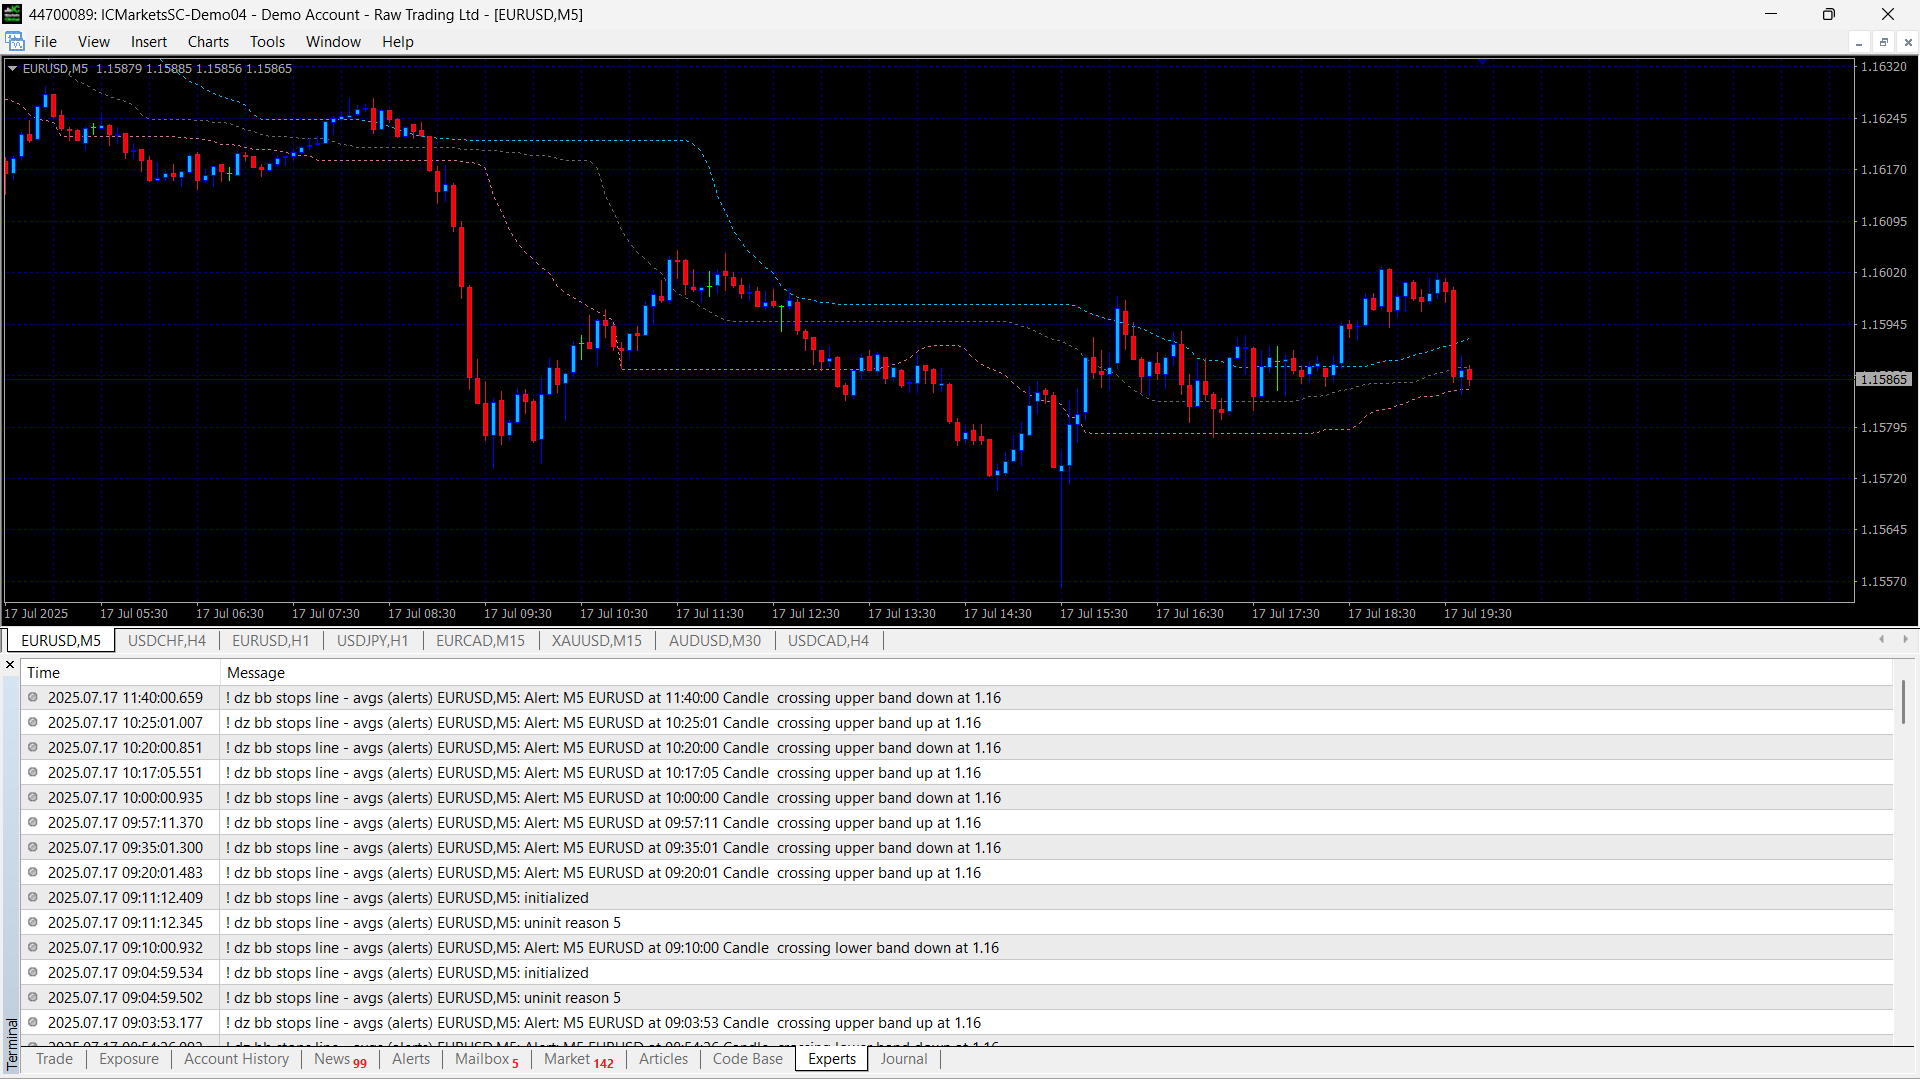Minimize the EURUSD,M5 chart child window

tap(1859, 42)
